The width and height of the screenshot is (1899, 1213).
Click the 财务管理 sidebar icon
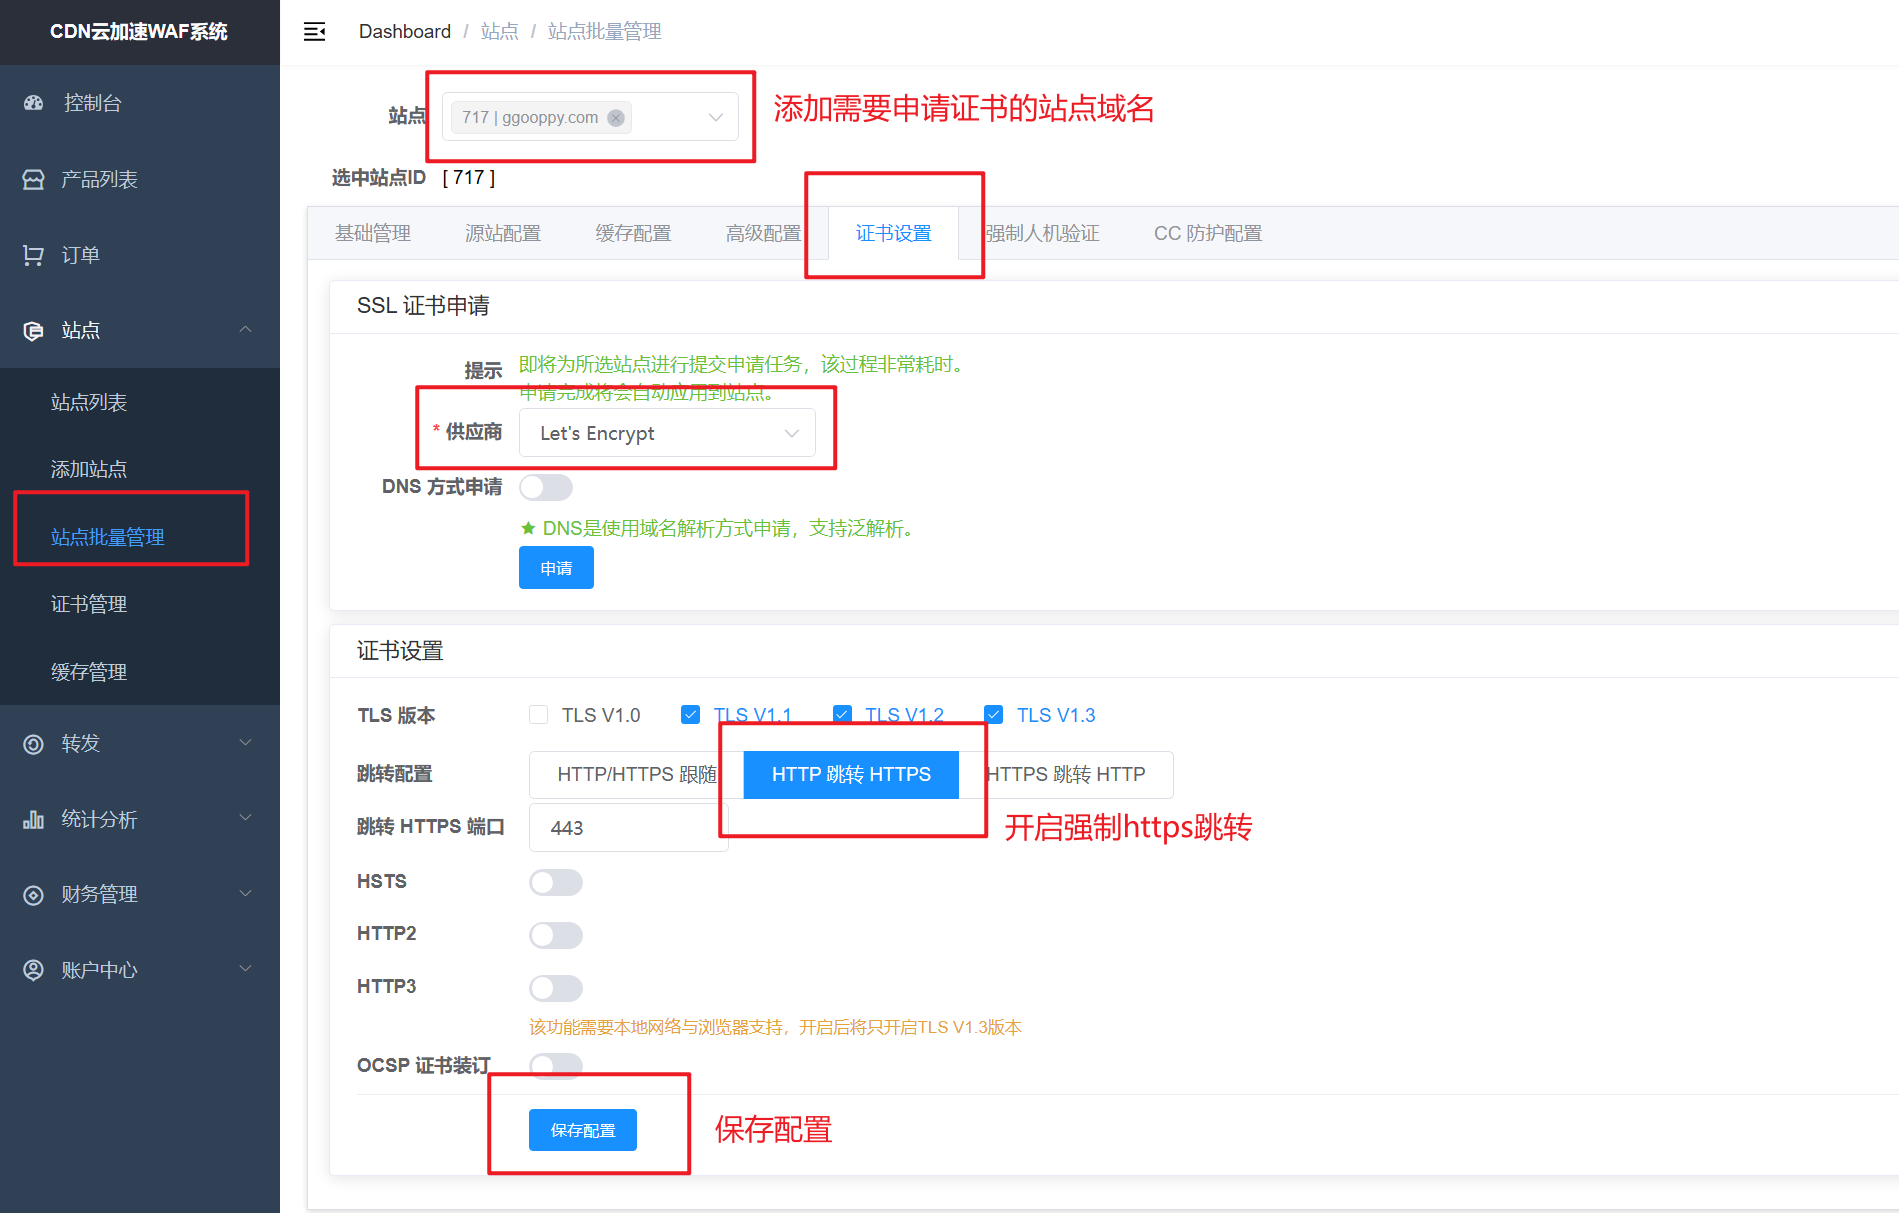click(x=34, y=895)
